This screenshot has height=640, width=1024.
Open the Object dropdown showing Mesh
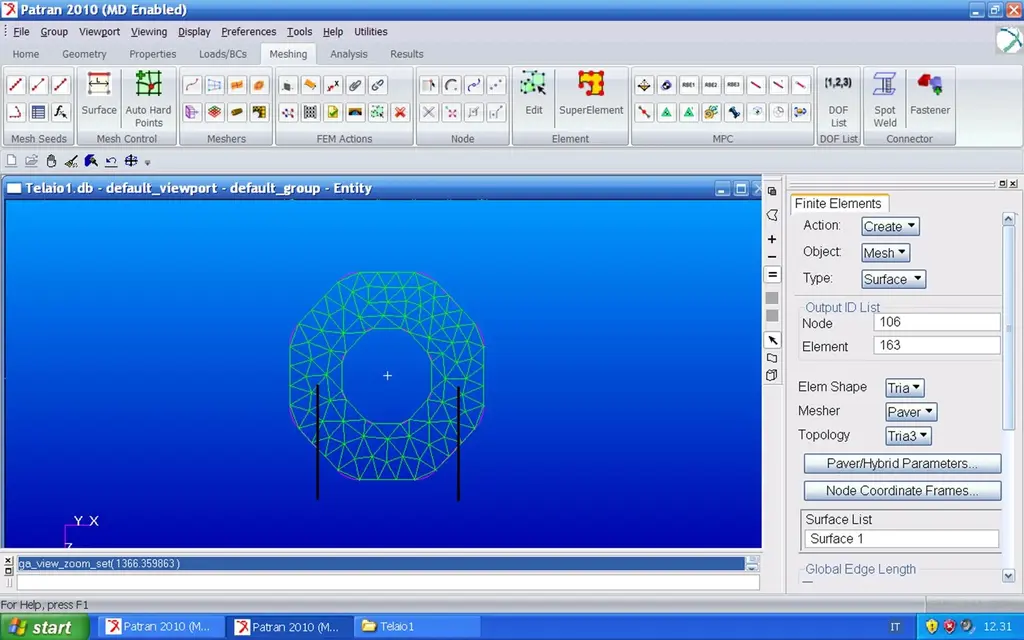[x=886, y=253]
